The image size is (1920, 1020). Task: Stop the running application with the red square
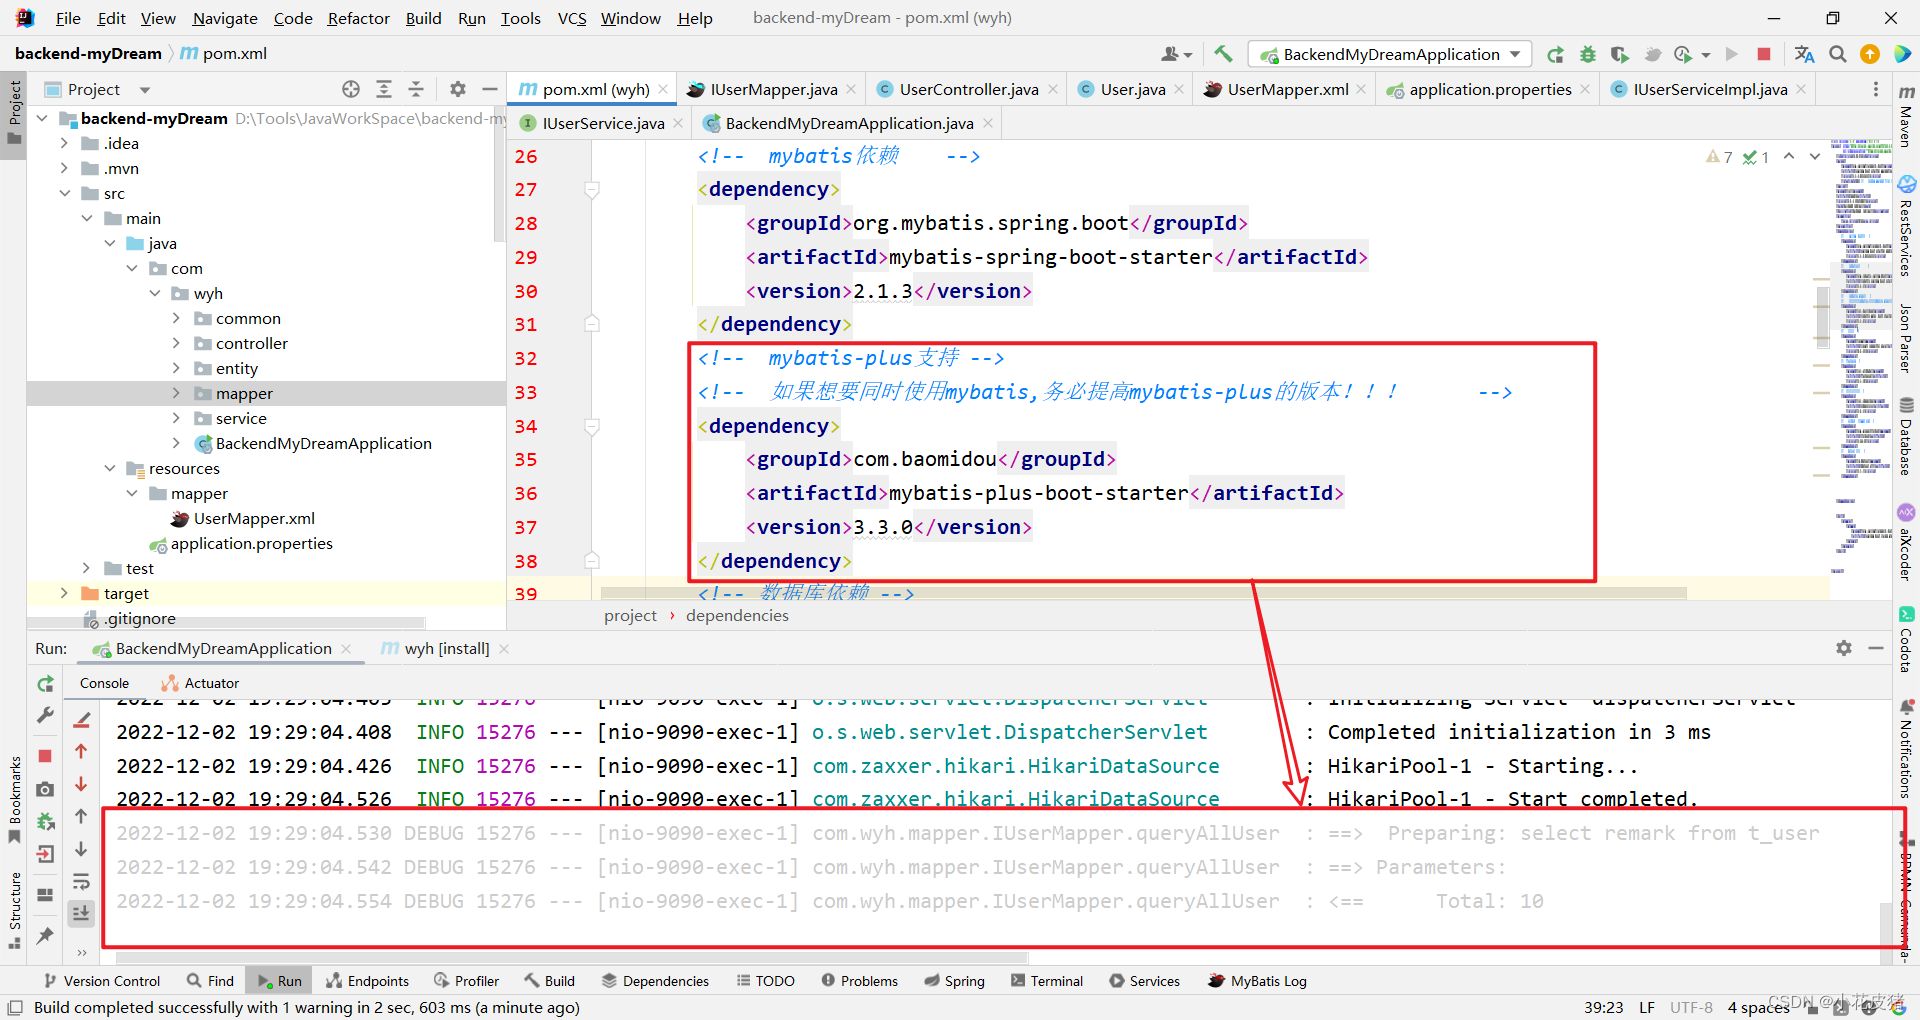coord(1764,54)
